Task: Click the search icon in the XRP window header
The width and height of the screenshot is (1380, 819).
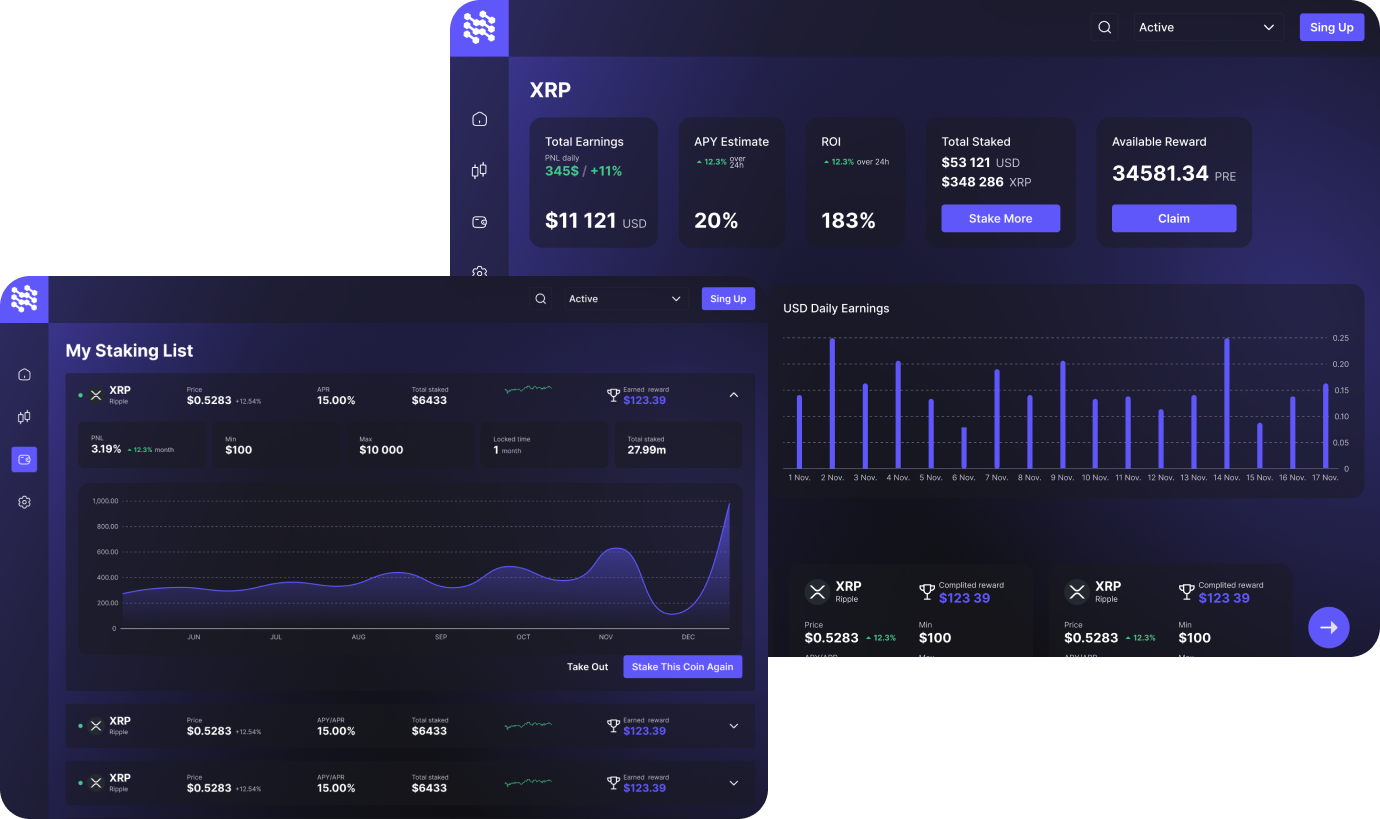Action: [x=1104, y=28]
